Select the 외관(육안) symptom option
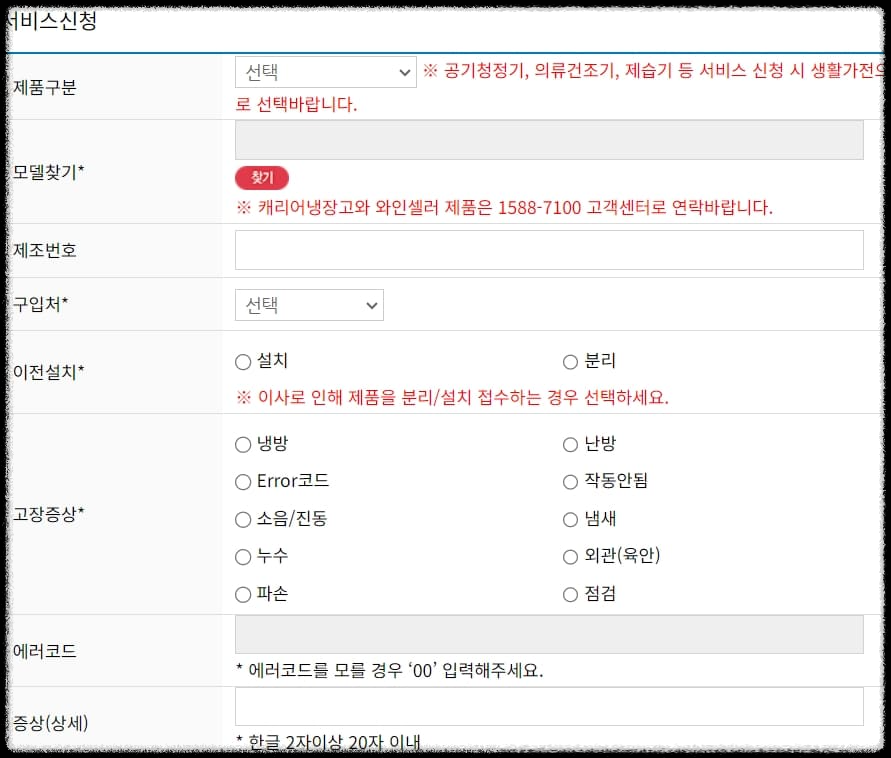 (x=569, y=557)
